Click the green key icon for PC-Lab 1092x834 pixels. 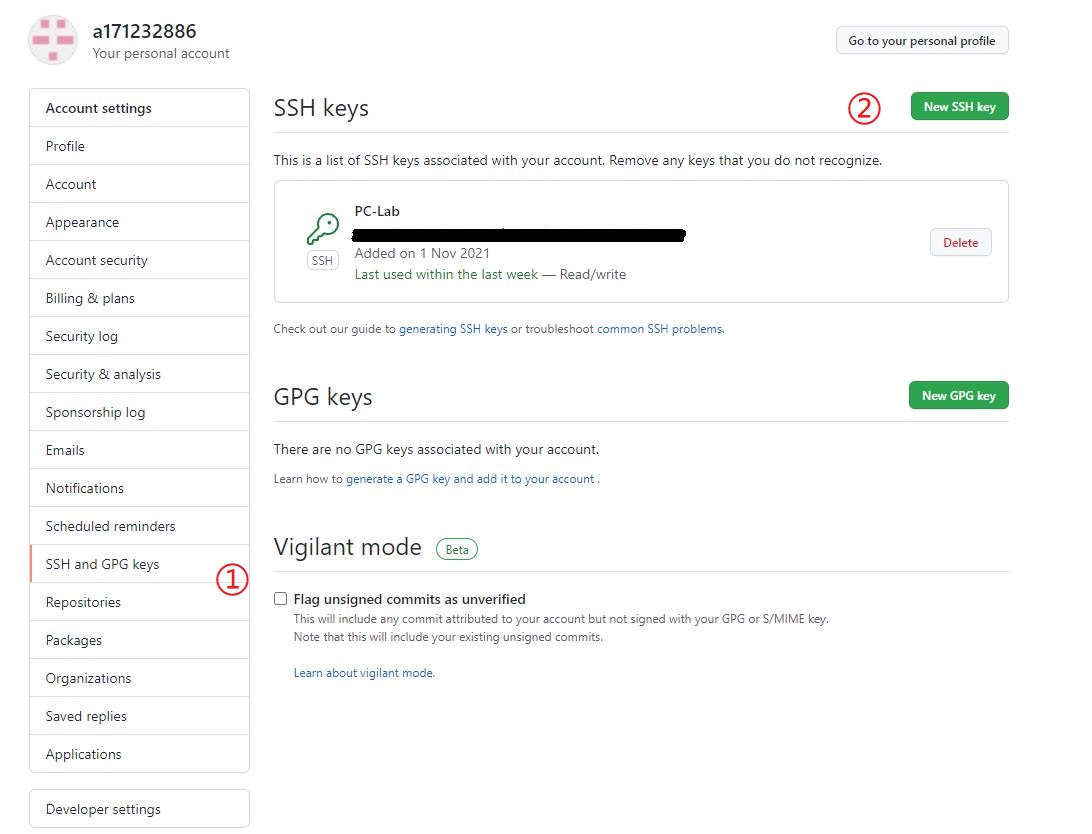pyautogui.click(x=322, y=228)
